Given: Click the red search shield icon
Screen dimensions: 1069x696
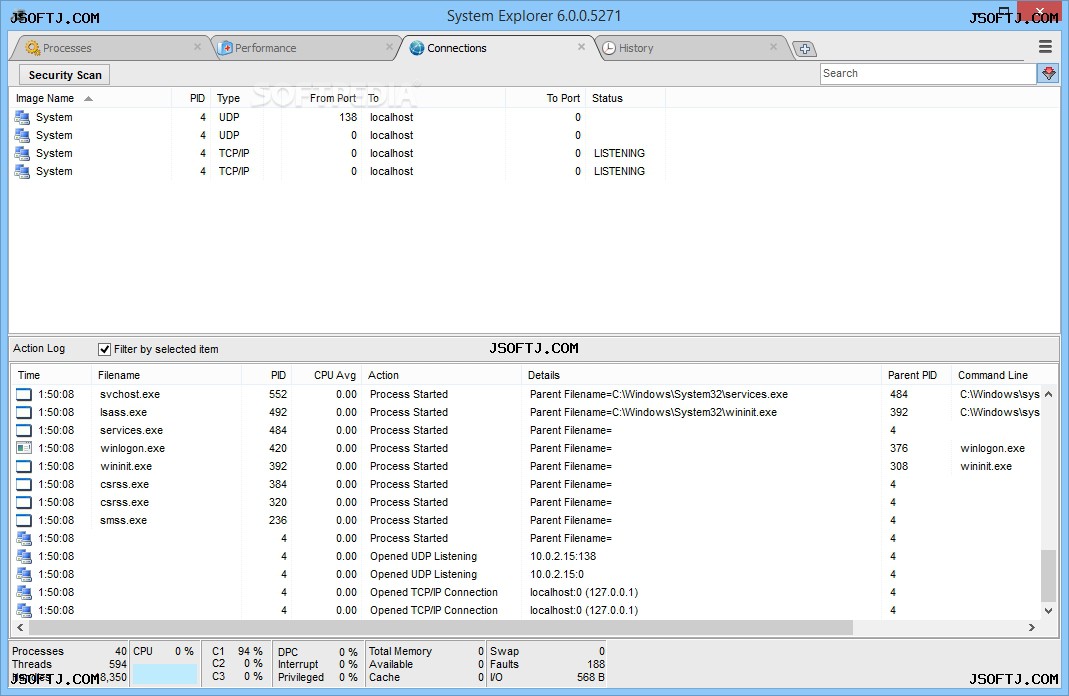Looking at the screenshot, I should tap(1048, 74).
